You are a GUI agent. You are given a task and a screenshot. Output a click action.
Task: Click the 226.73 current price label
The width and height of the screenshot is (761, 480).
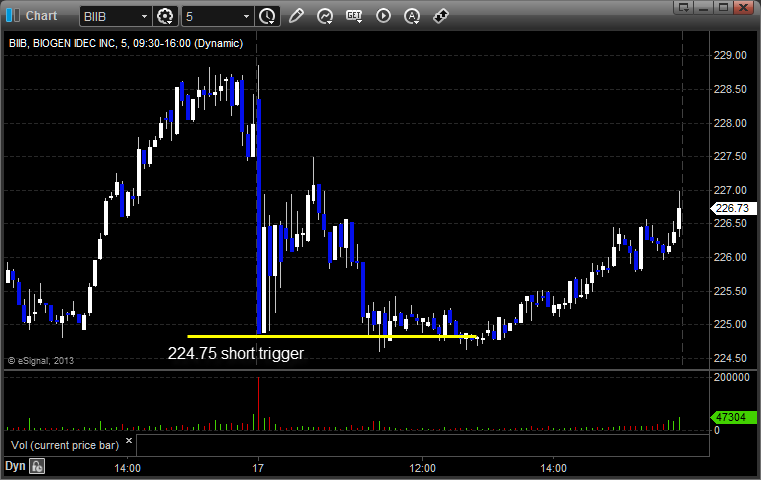click(x=733, y=208)
